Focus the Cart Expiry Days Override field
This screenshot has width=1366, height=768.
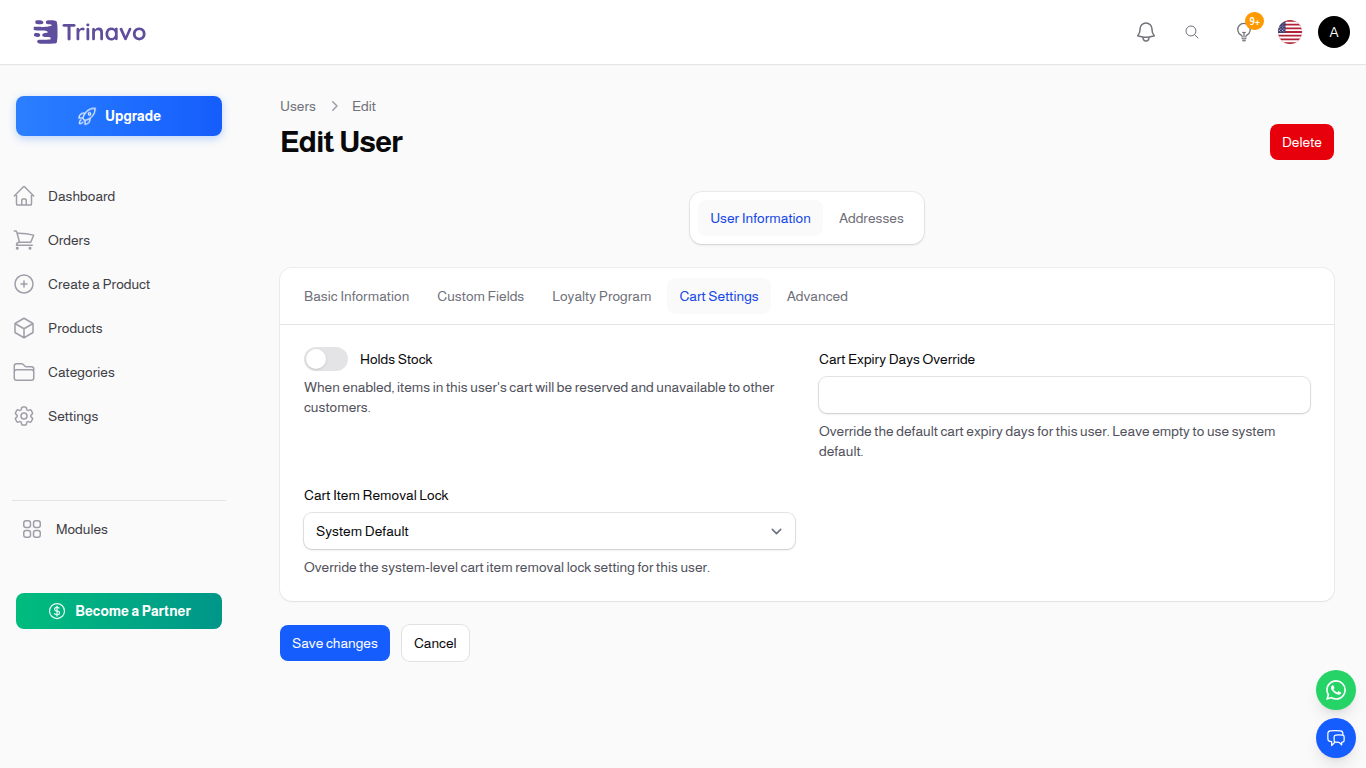point(1064,395)
